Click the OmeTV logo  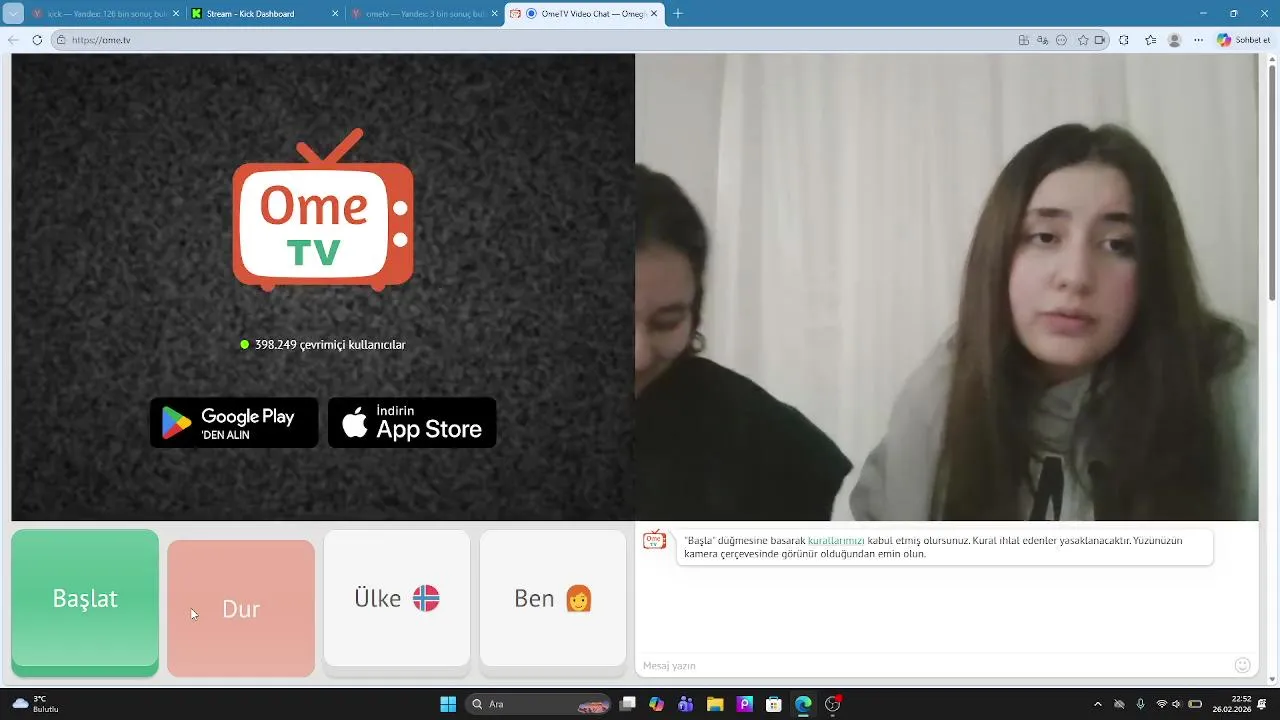323,210
